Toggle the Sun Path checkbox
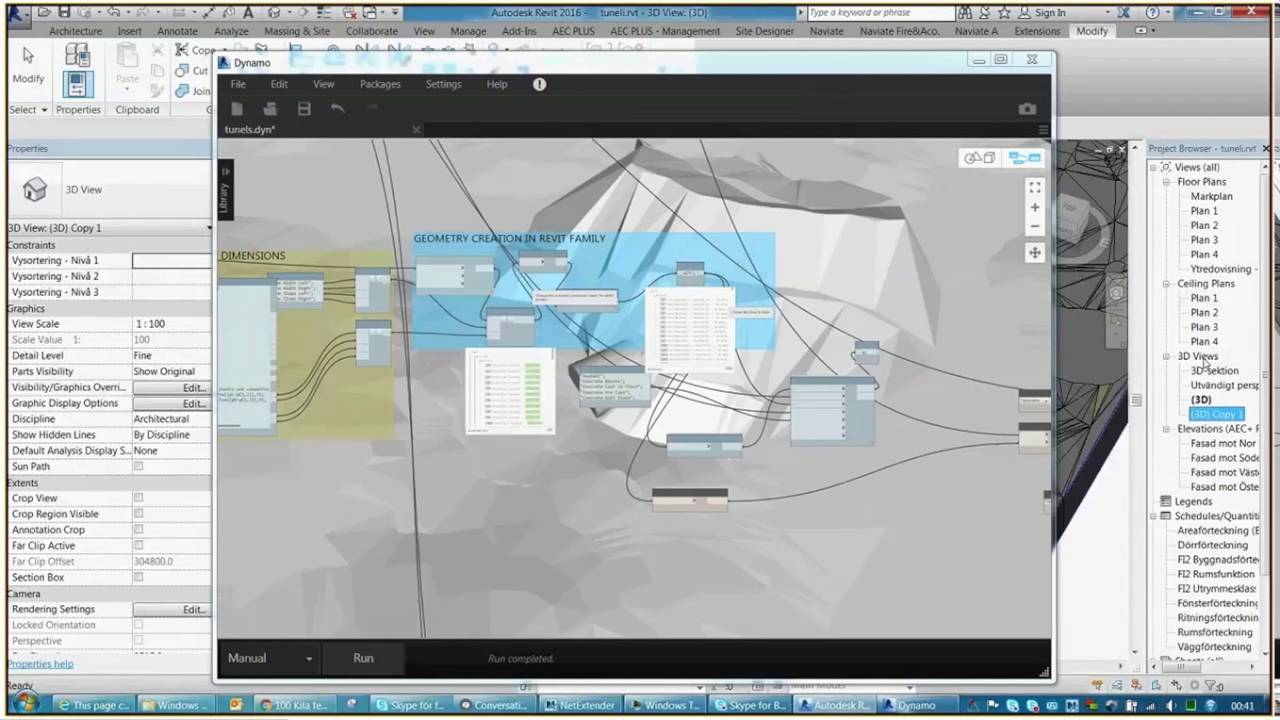1280x720 pixels. coord(138,466)
